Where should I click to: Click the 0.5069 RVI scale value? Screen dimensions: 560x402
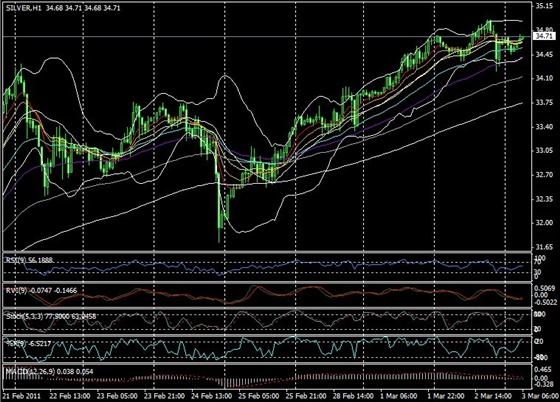point(545,288)
